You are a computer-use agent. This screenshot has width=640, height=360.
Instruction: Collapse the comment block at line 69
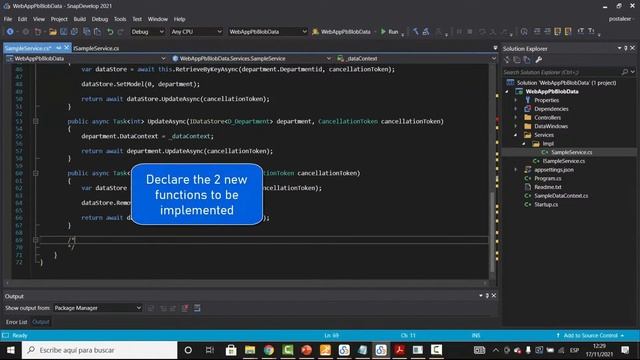tap(36, 240)
